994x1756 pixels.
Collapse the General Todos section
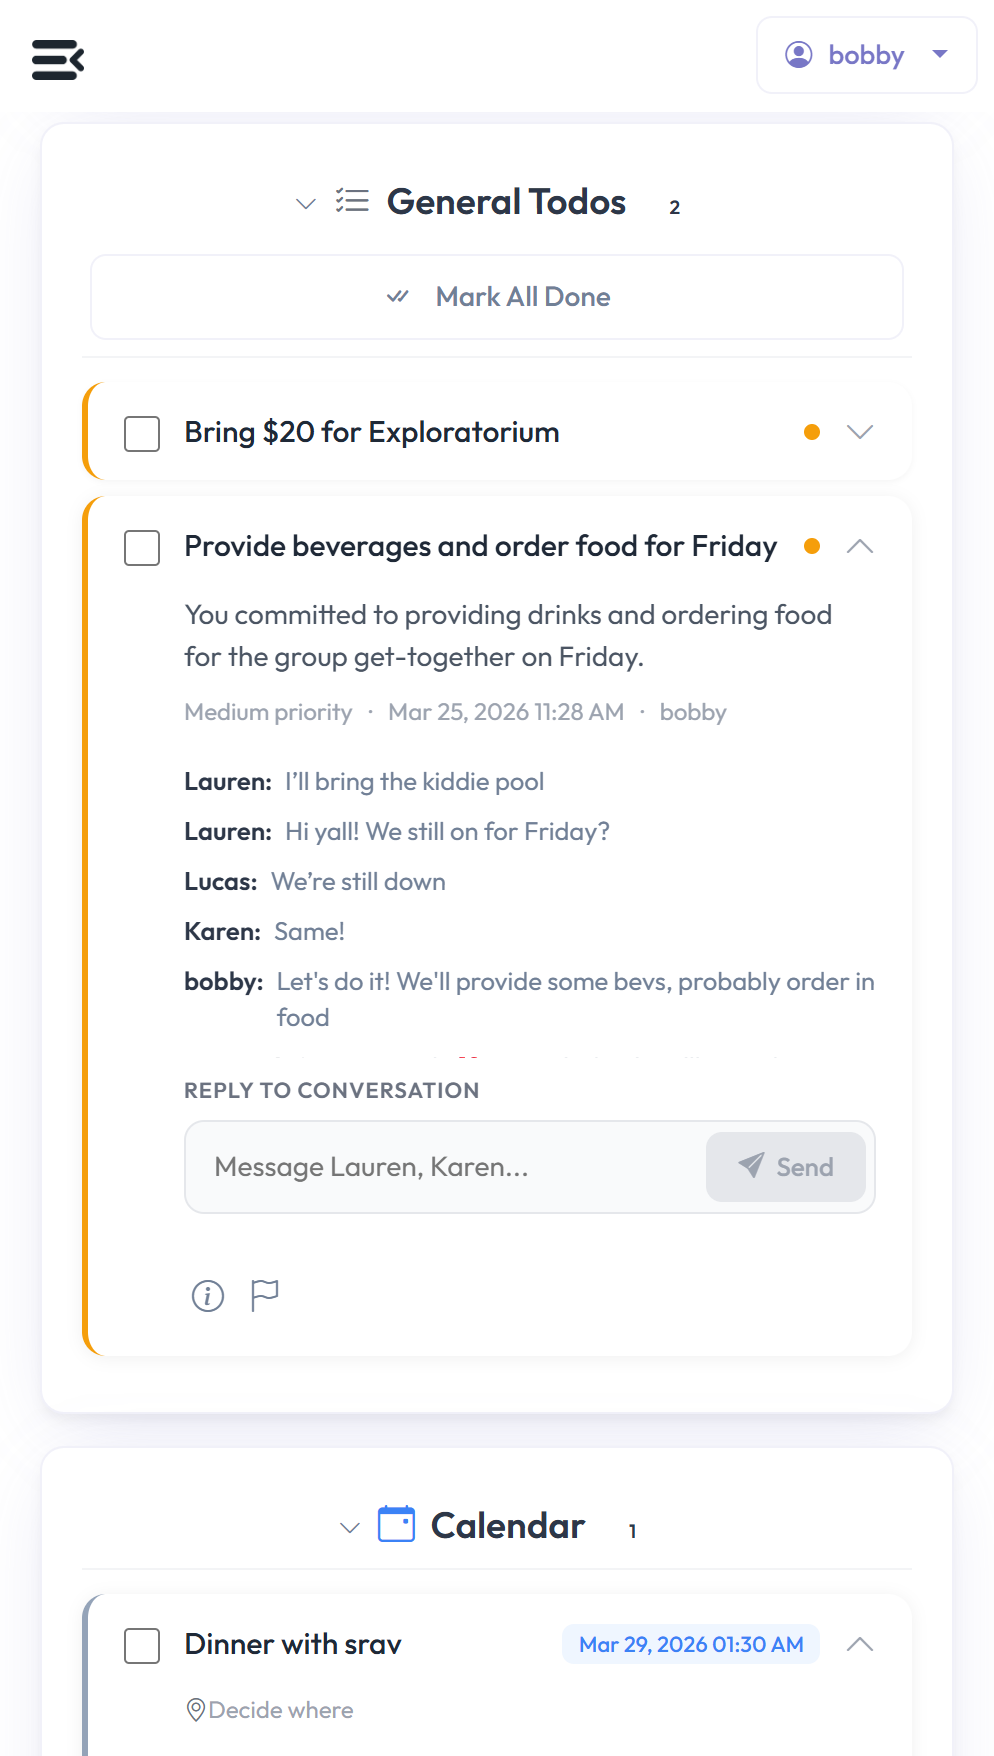pyautogui.click(x=305, y=203)
